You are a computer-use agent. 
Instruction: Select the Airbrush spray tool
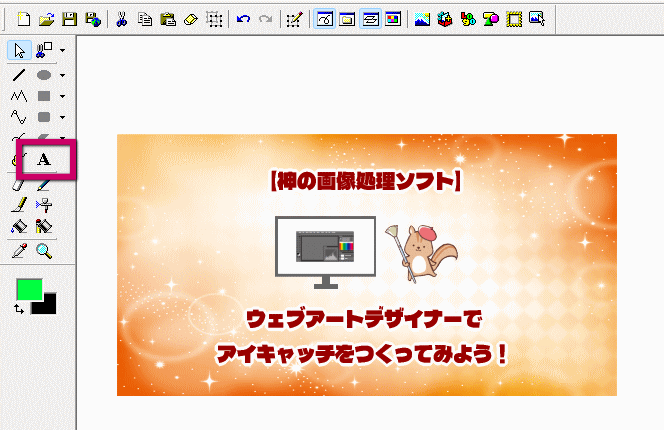[44, 205]
